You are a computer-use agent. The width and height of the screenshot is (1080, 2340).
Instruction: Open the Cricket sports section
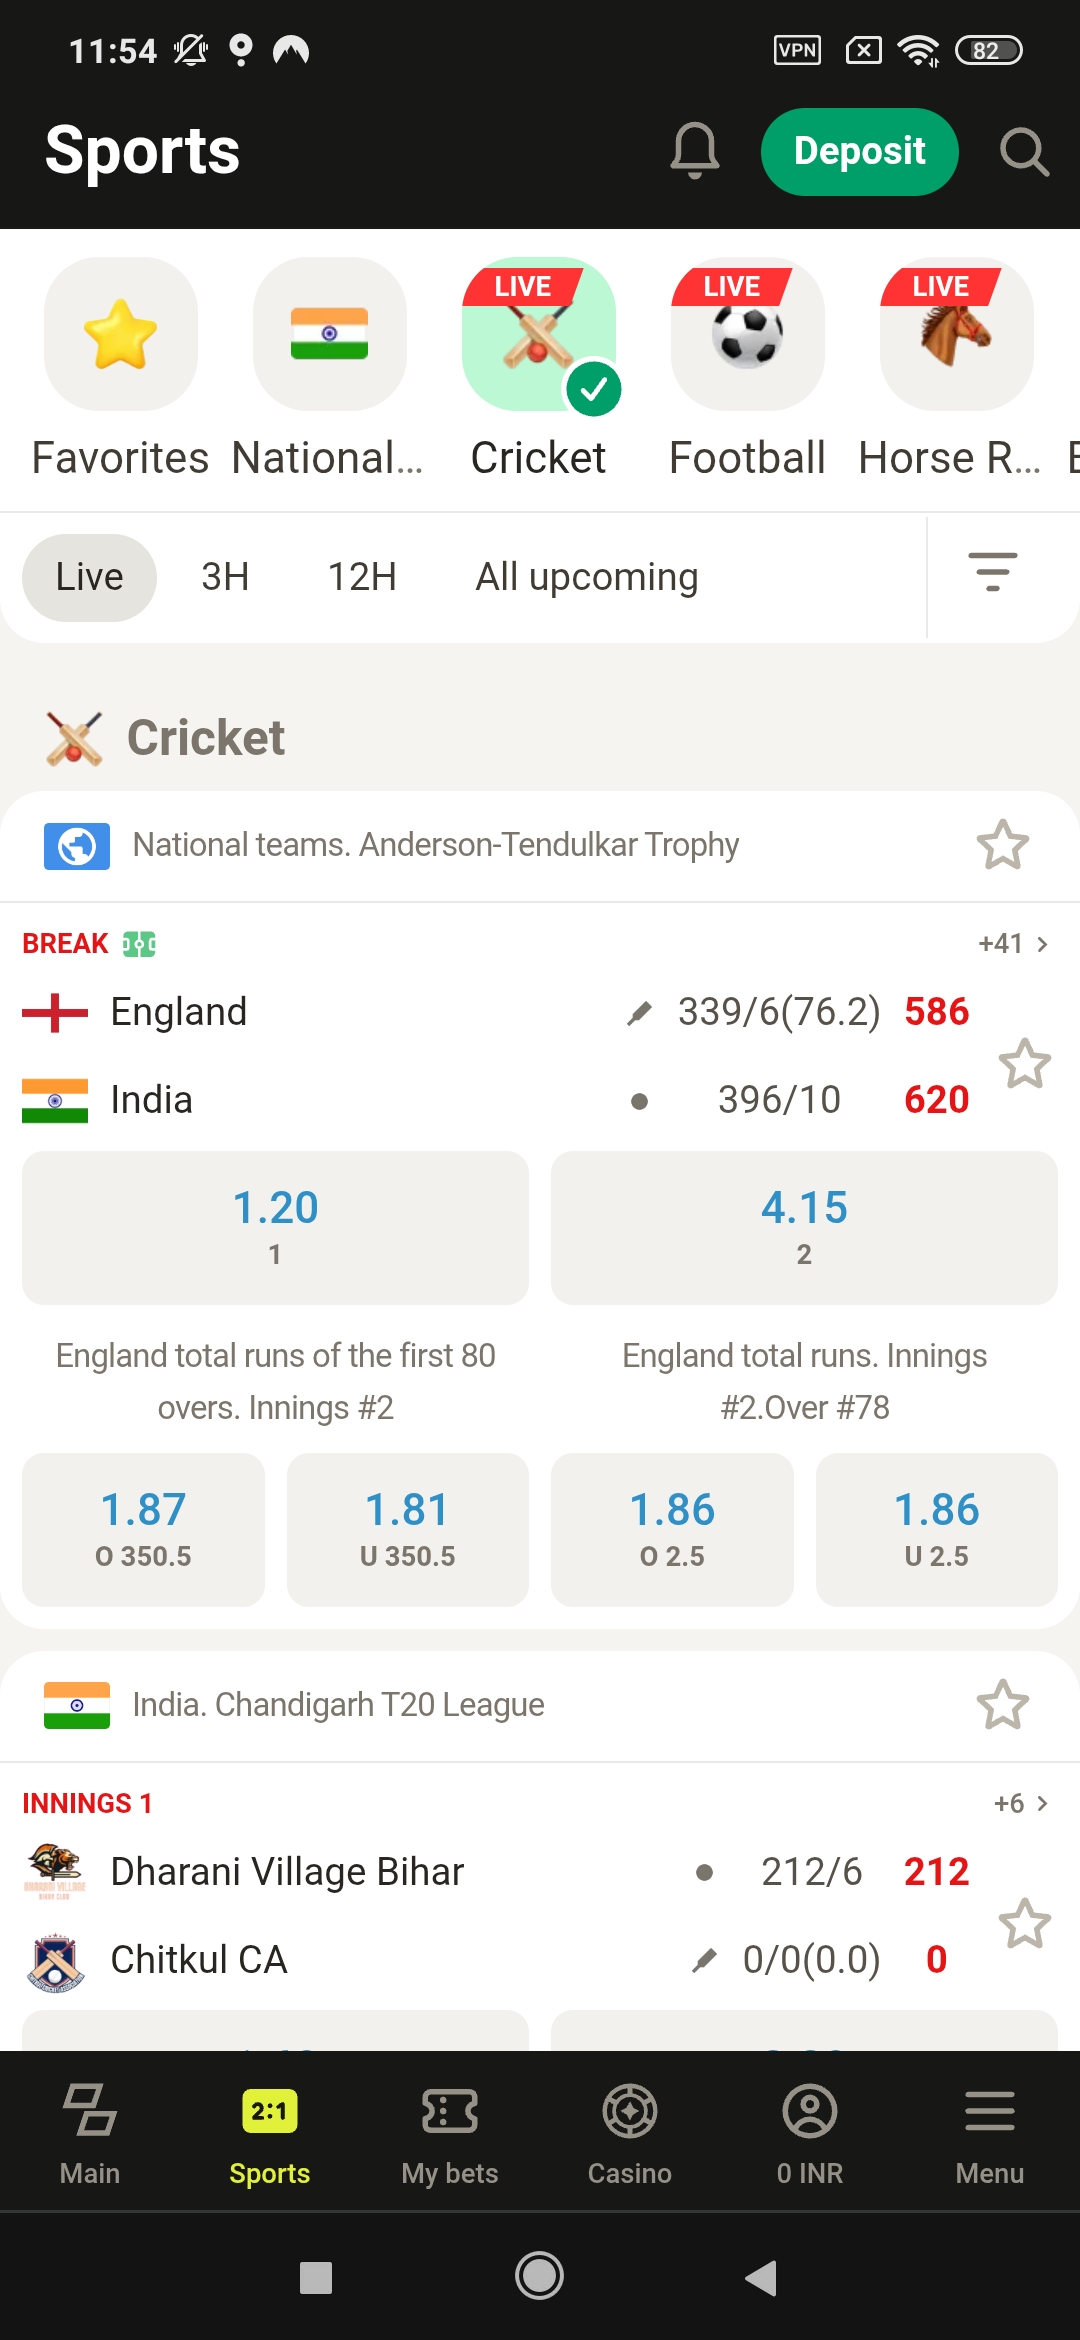pos(538,333)
